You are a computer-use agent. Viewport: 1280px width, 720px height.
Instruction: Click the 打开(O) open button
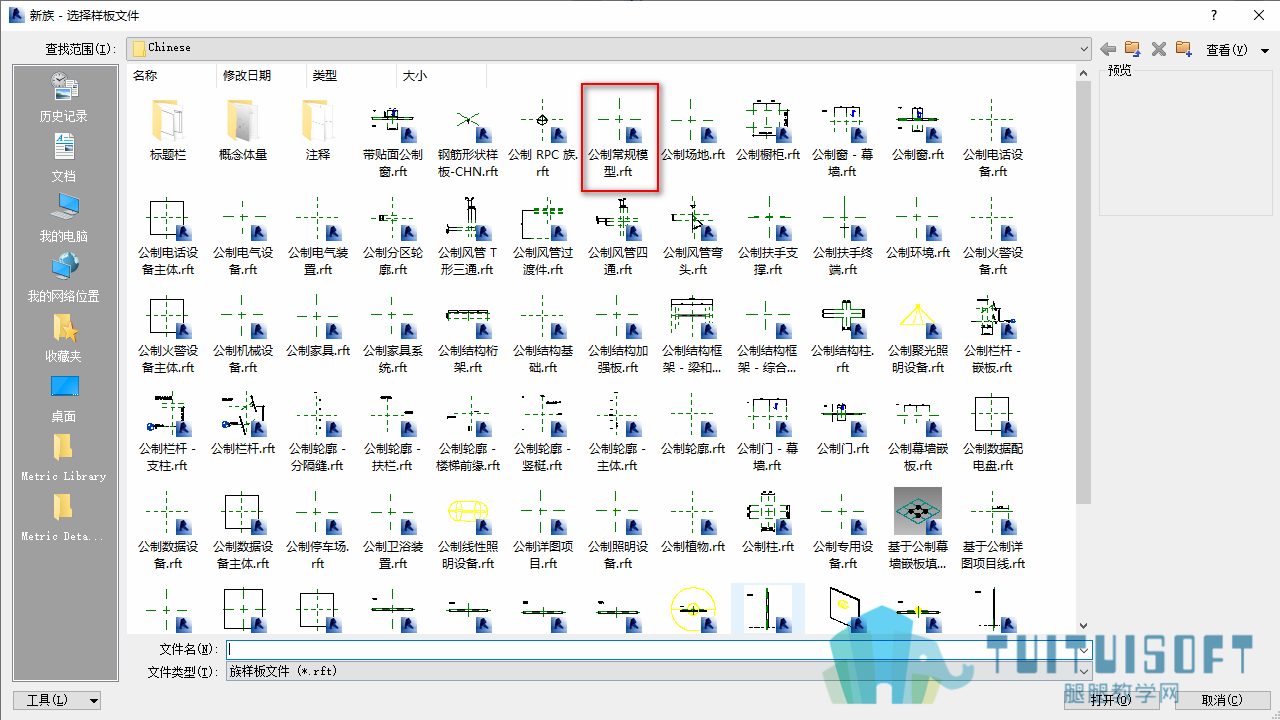coord(1112,701)
